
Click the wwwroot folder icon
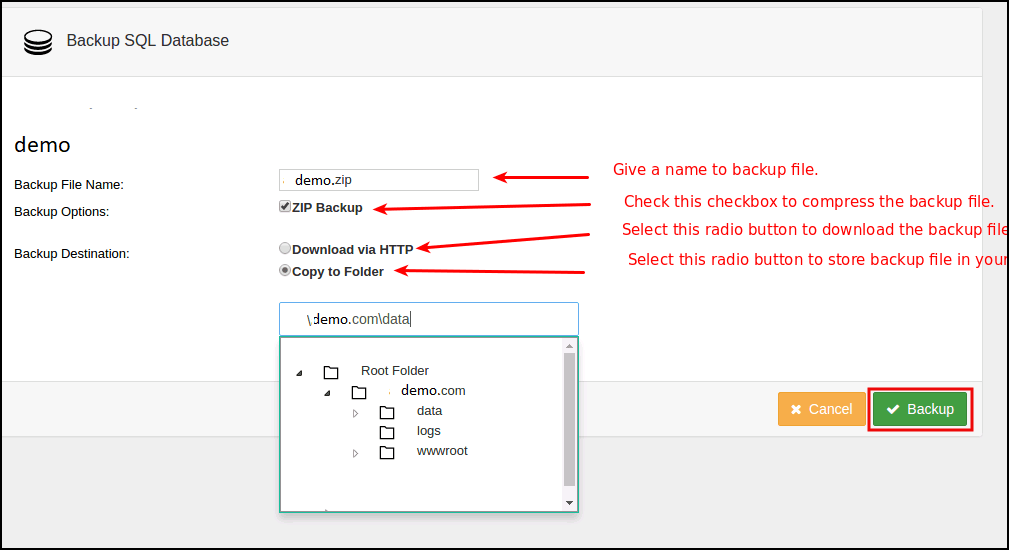(387, 452)
